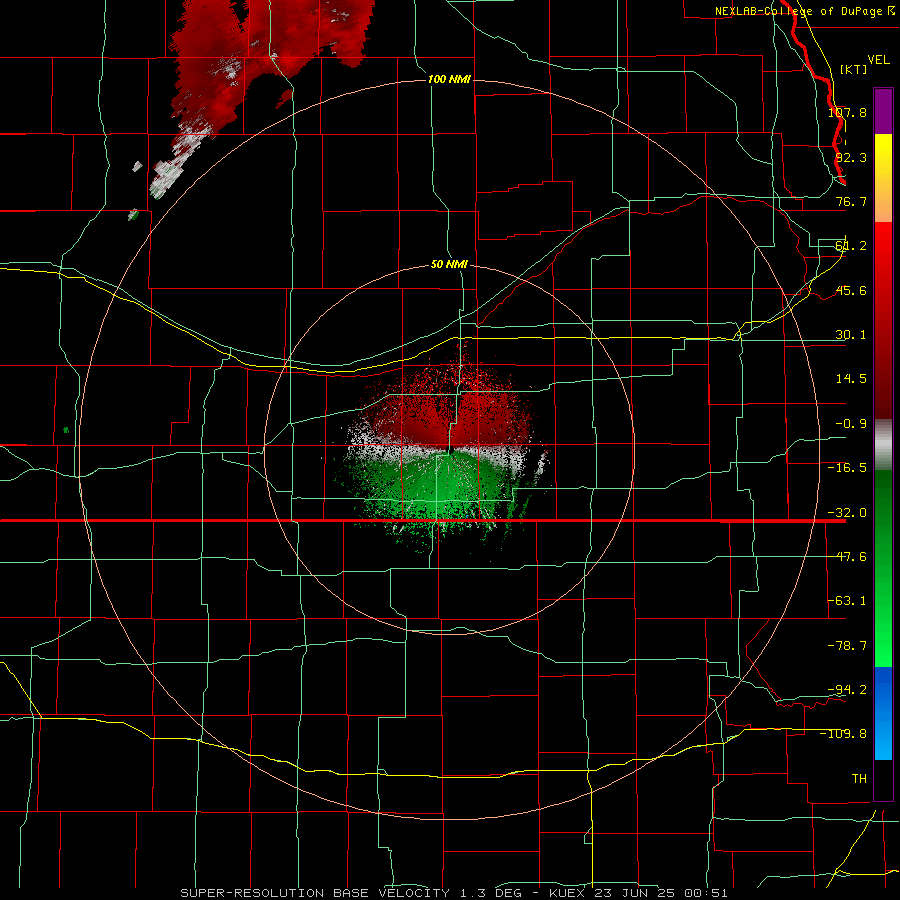Pick the black TH segment of color bar
Screen dimensions: 900x900
tap(883, 779)
